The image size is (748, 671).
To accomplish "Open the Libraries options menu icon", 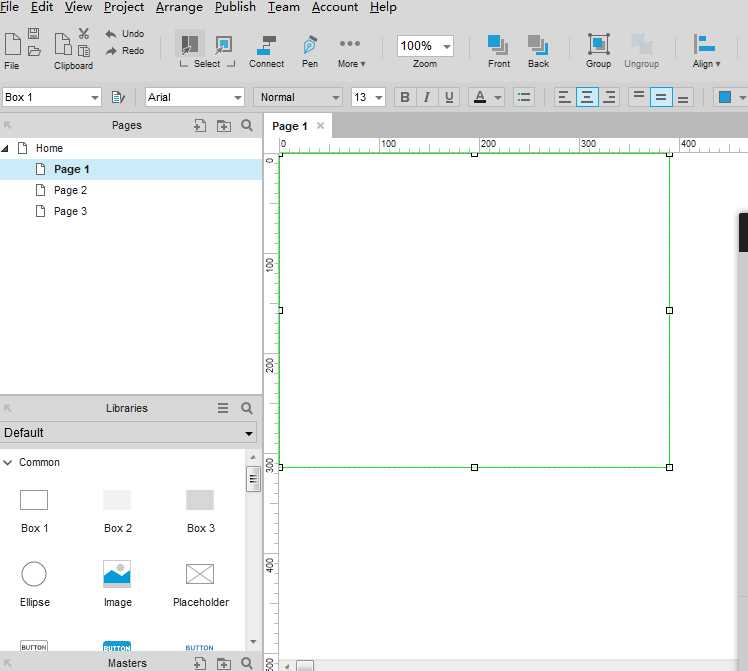I will pos(223,408).
